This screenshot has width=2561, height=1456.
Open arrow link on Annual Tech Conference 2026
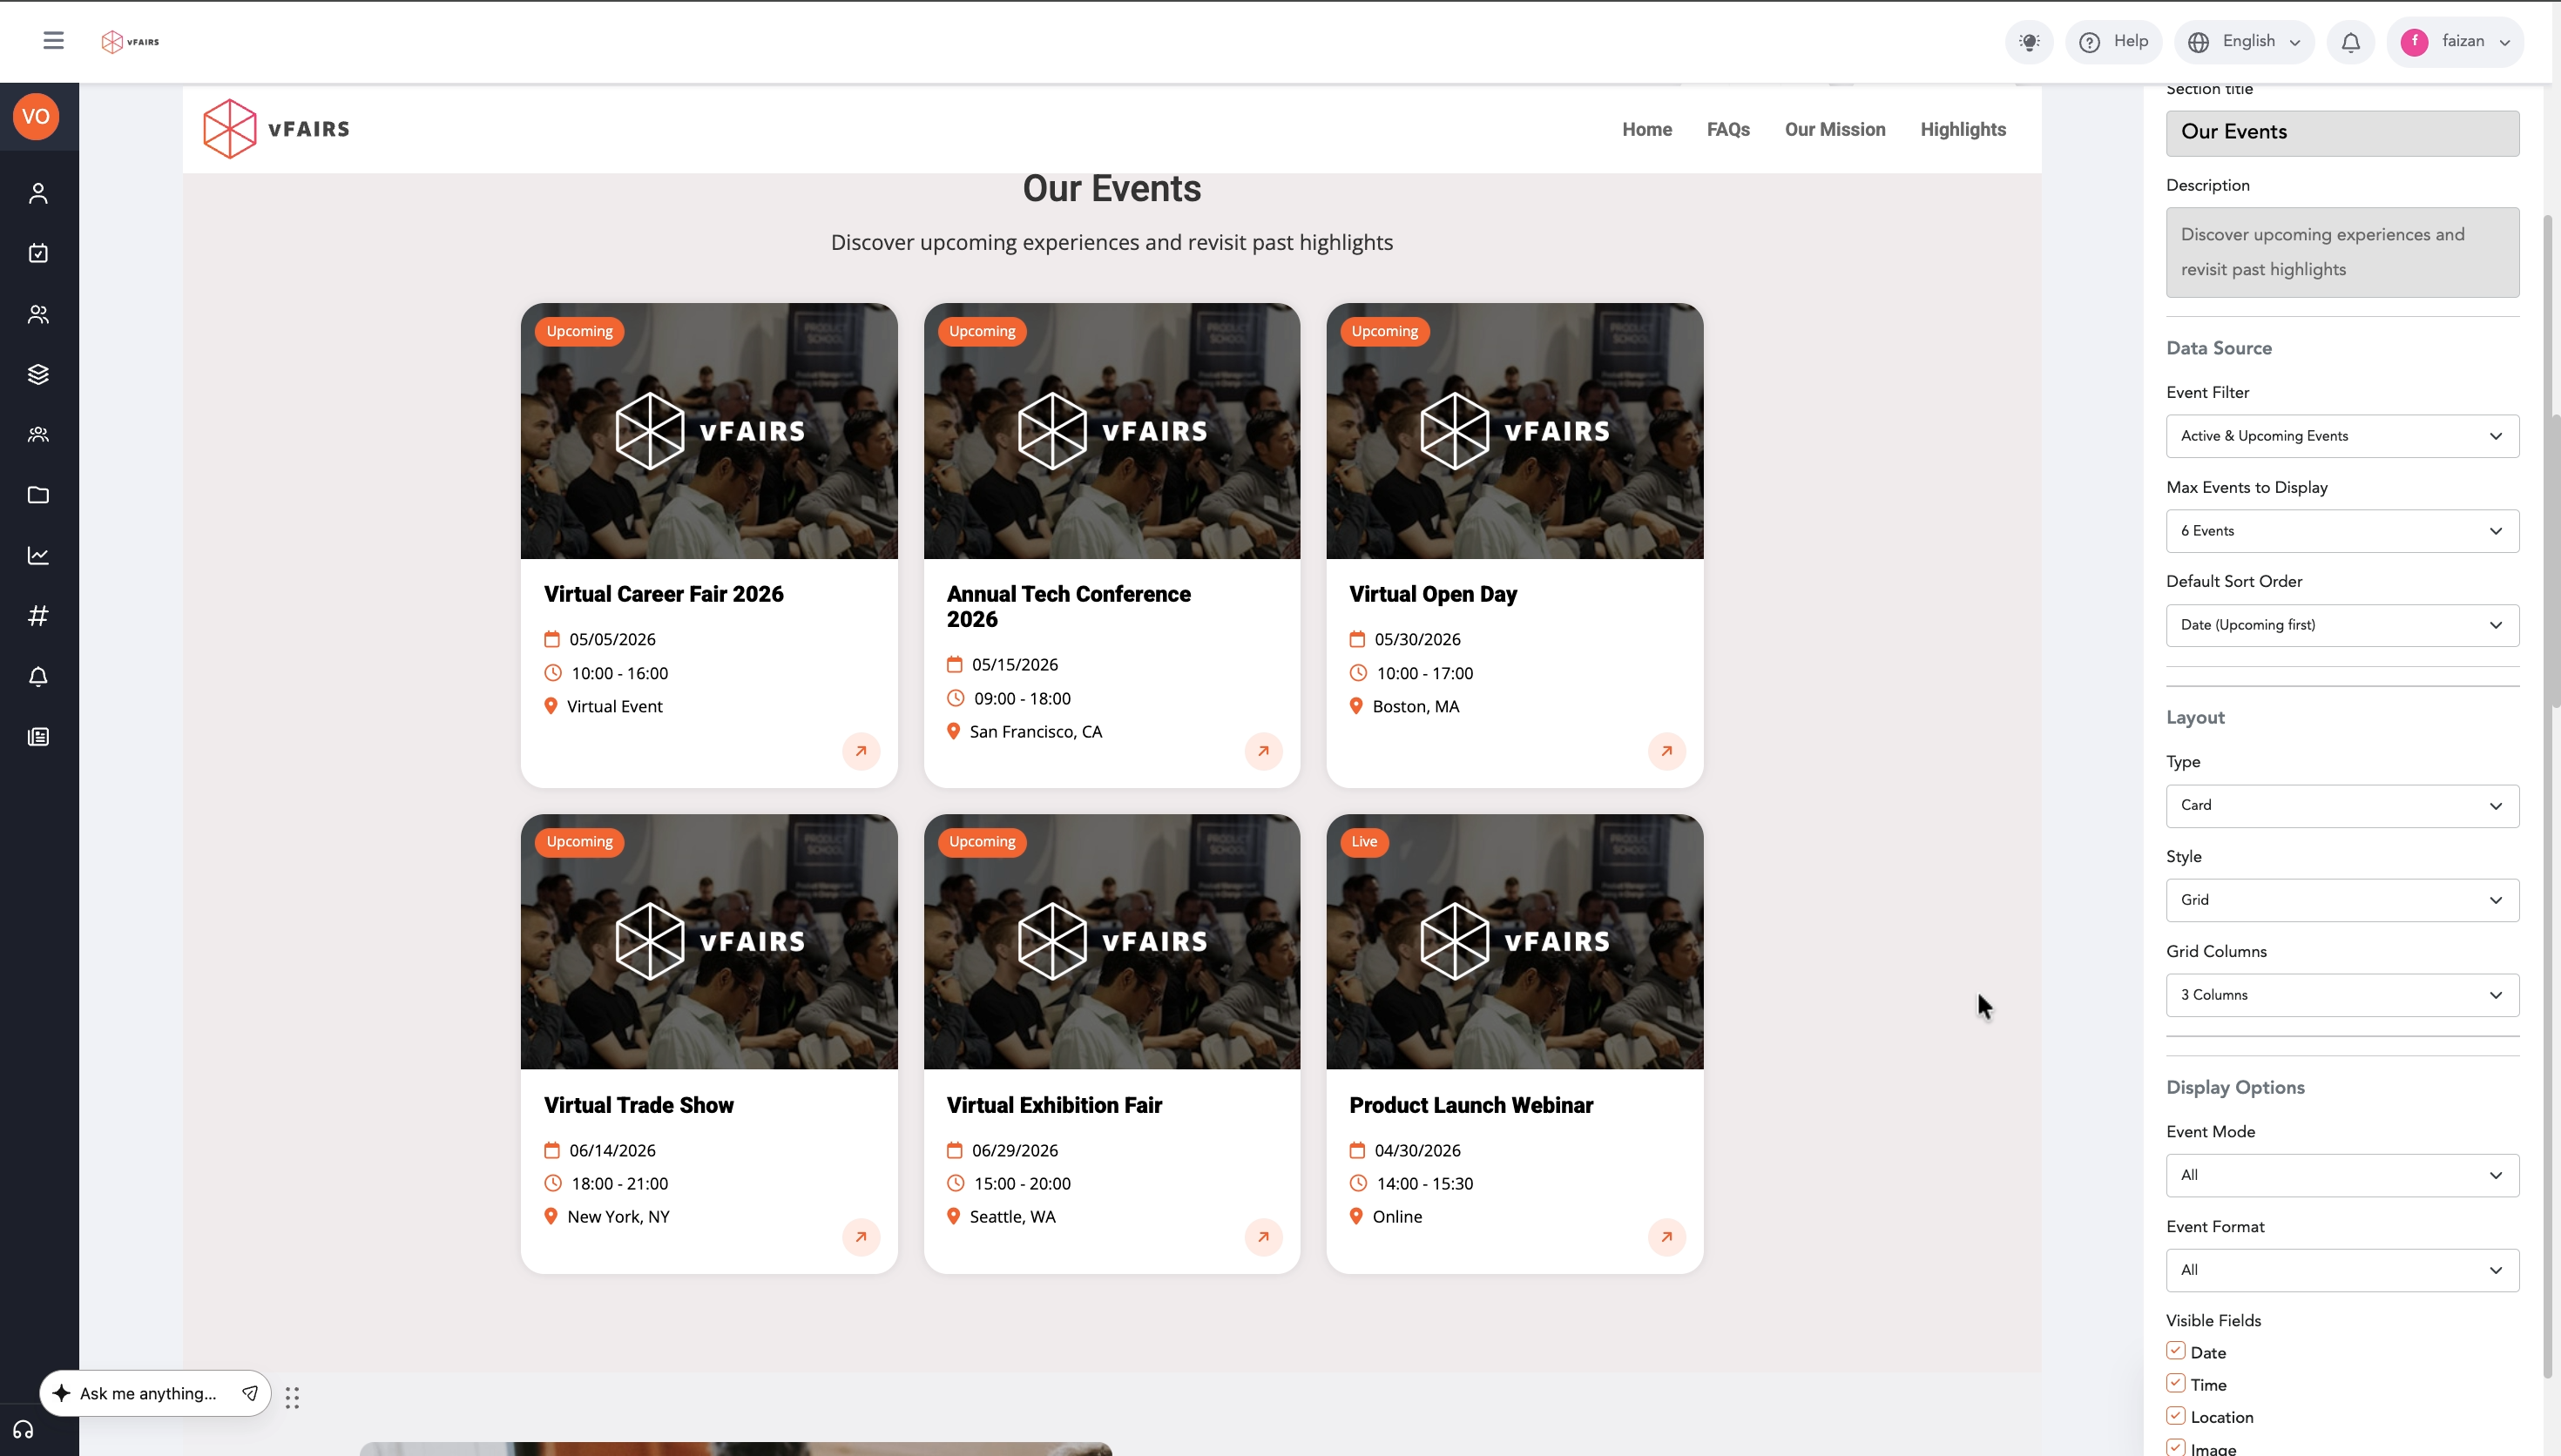(1264, 751)
